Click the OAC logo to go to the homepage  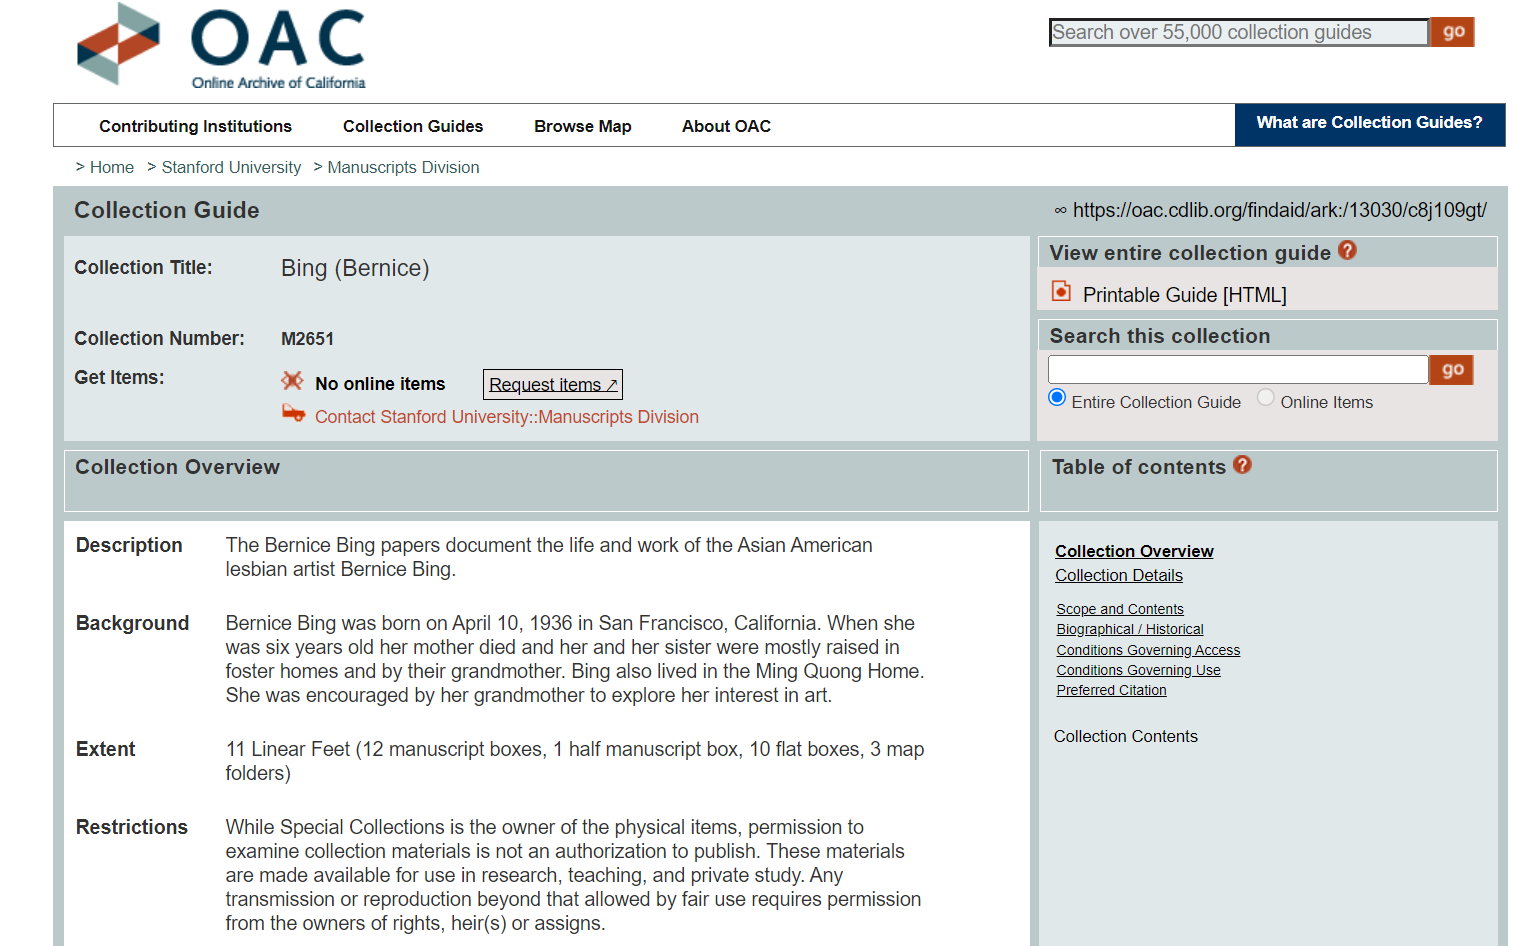[221, 46]
